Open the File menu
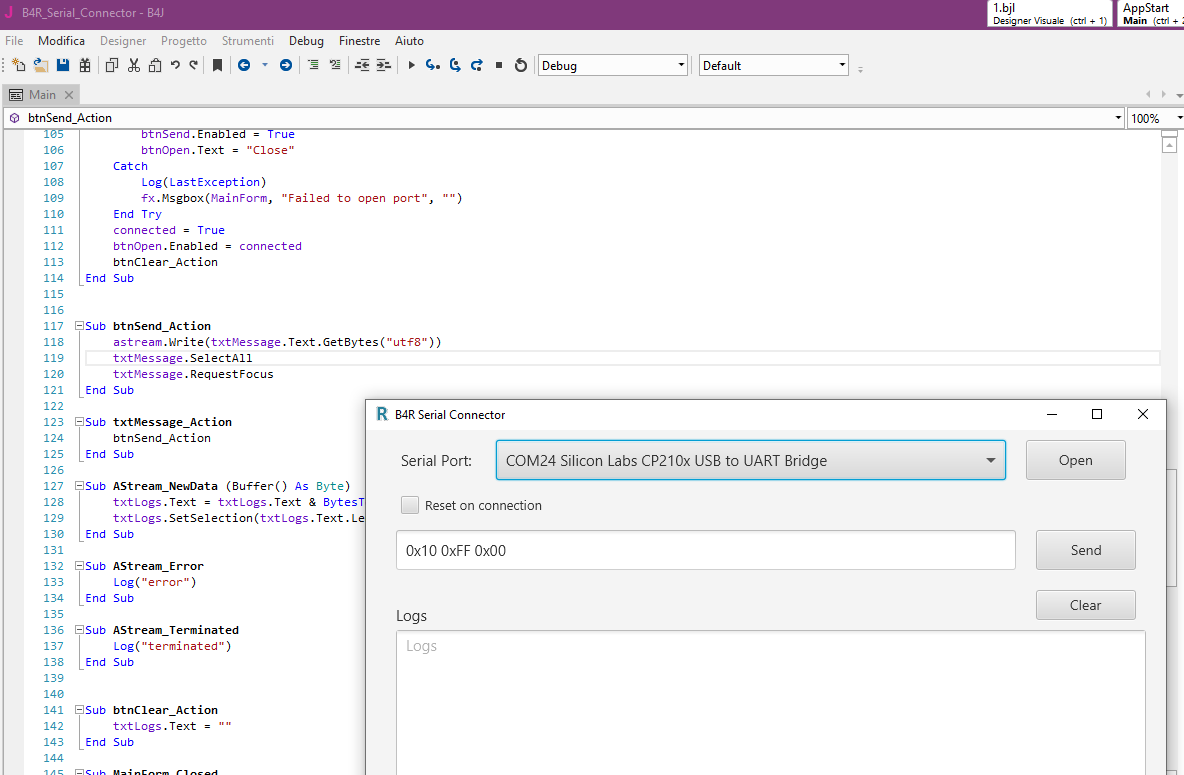The width and height of the screenshot is (1184, 775). [14, 41]
